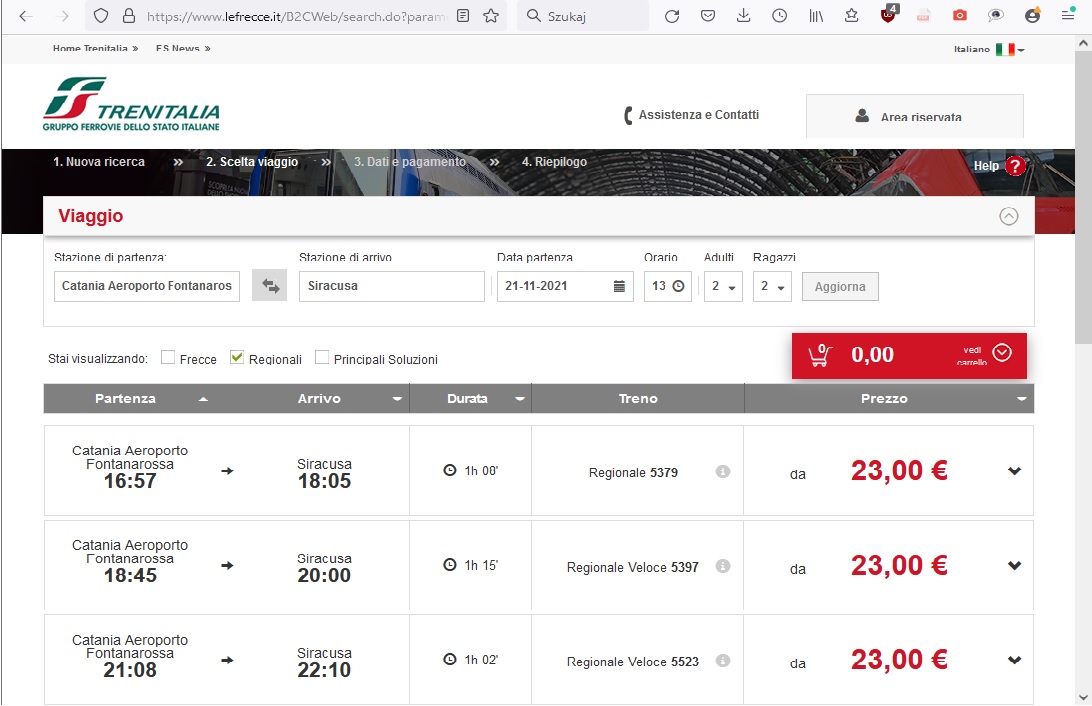Open the shopping cart icon
This screenshot has height=706, width=1092.
tap(820, 355)
